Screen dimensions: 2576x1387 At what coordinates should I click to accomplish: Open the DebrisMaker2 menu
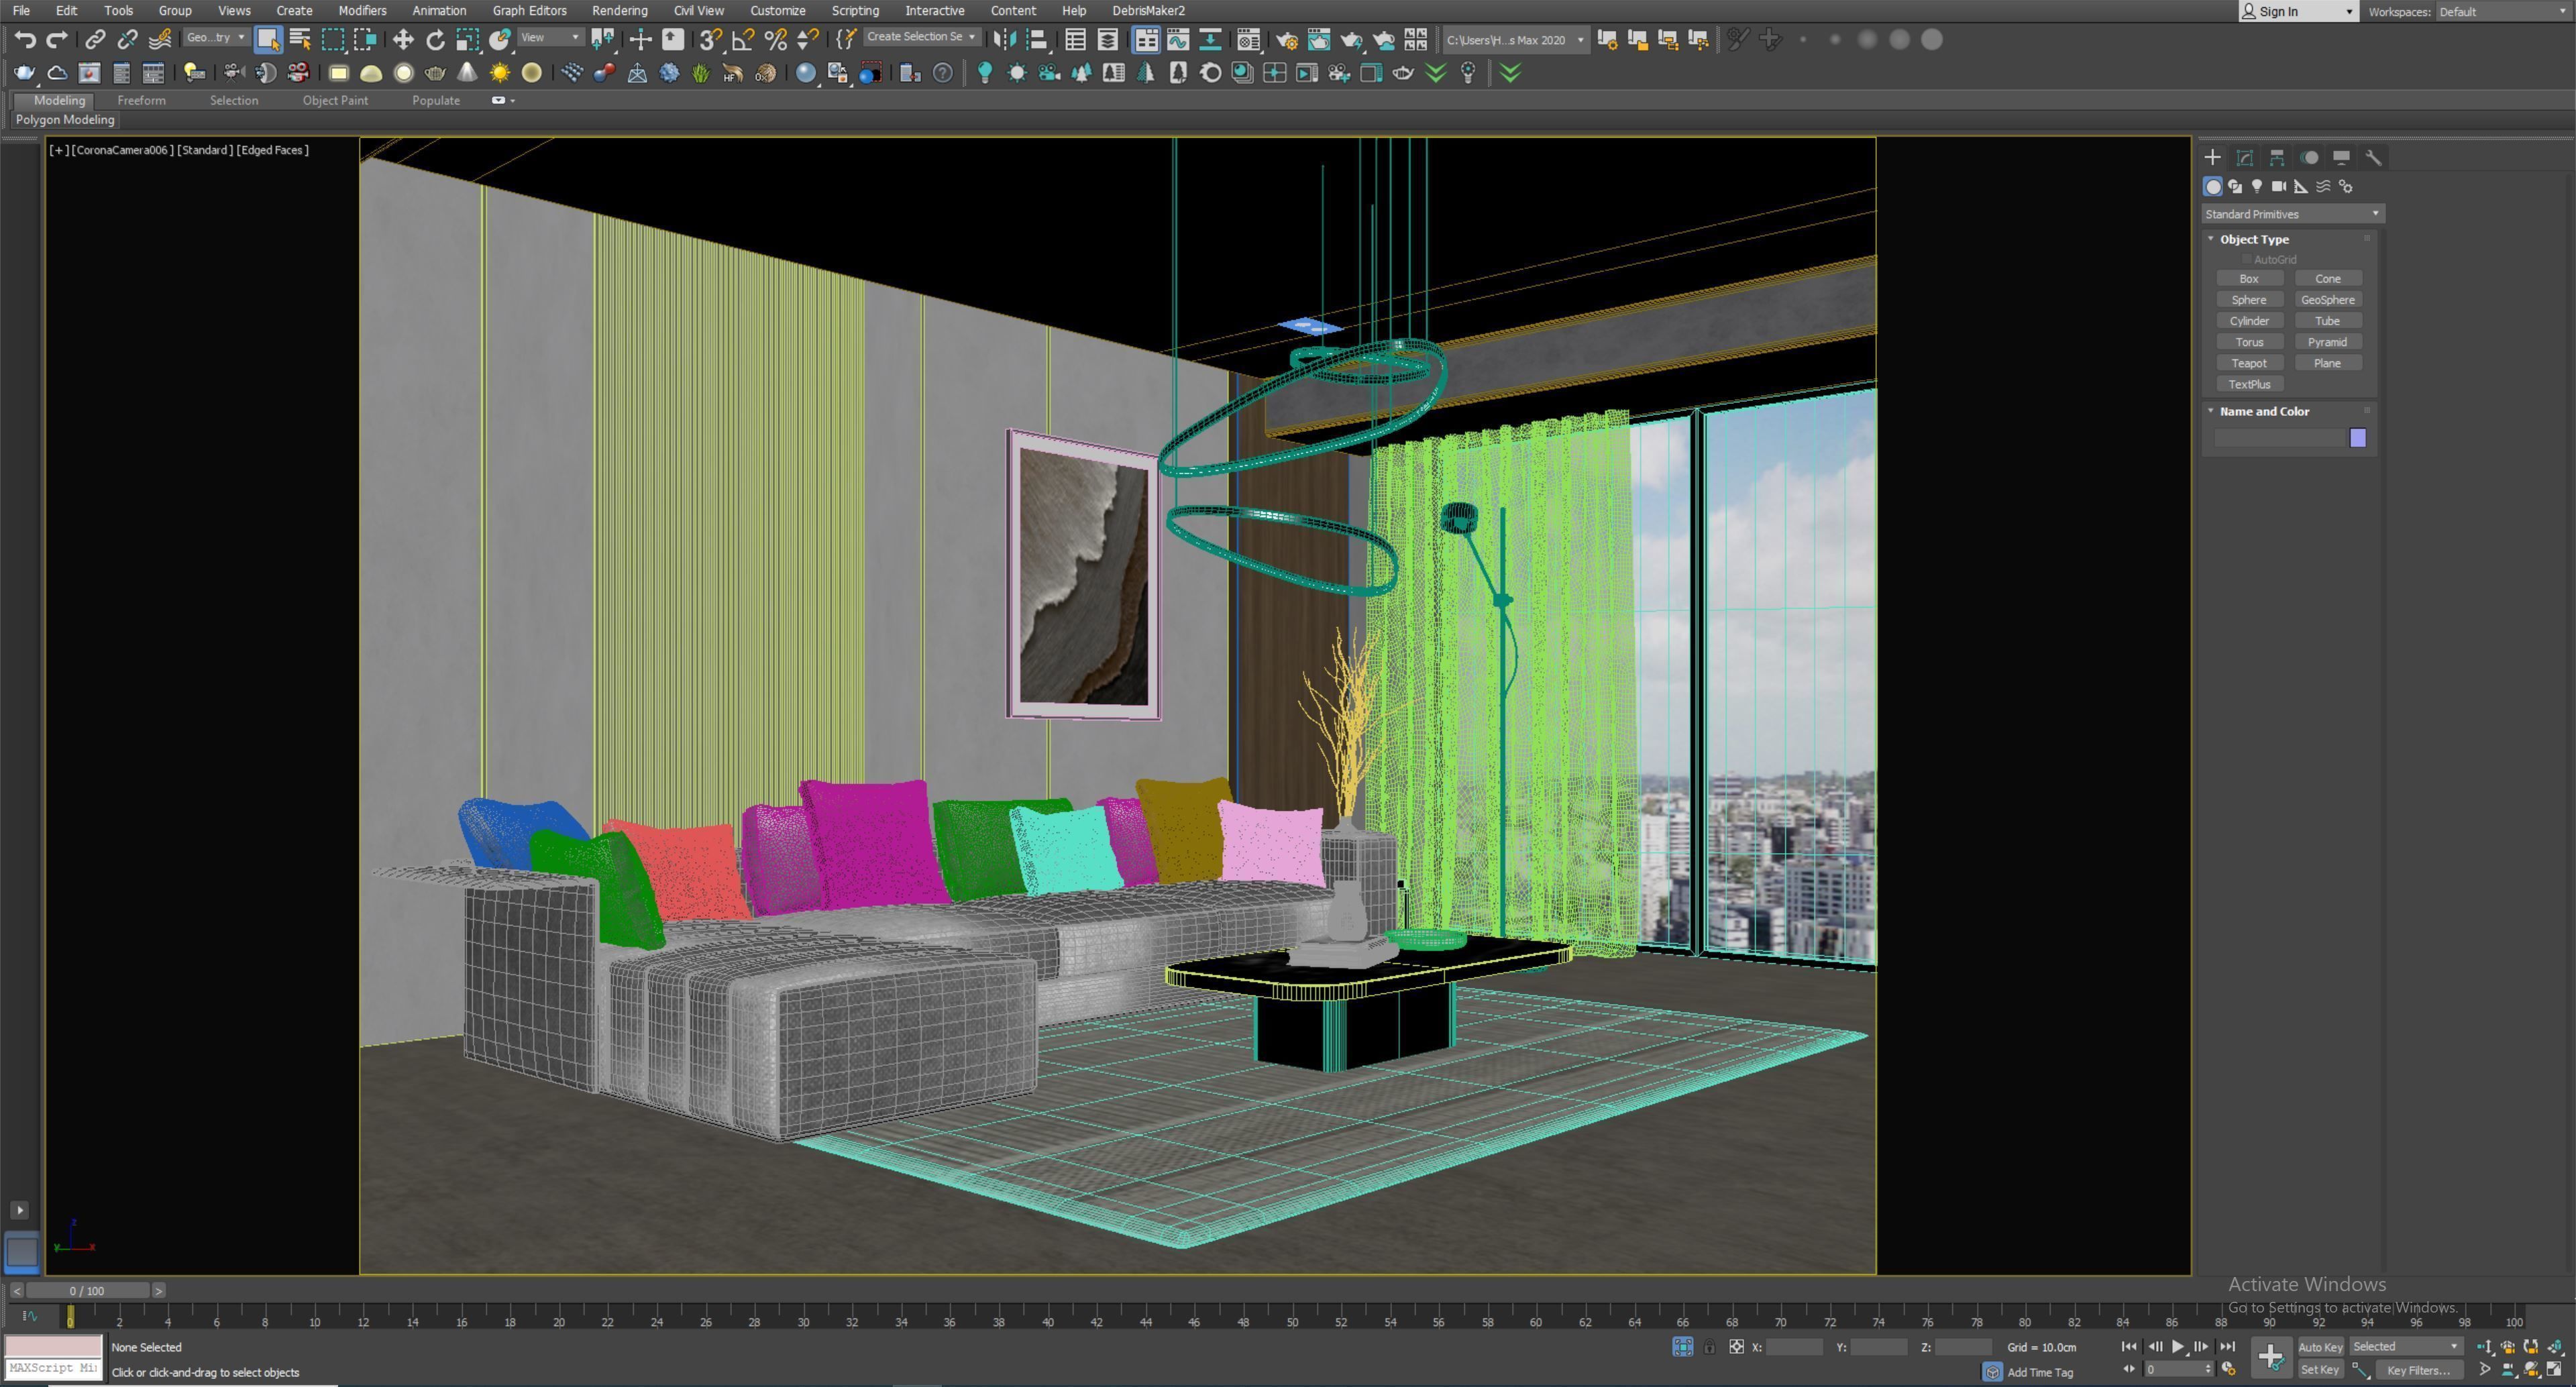pos(1148,11)
